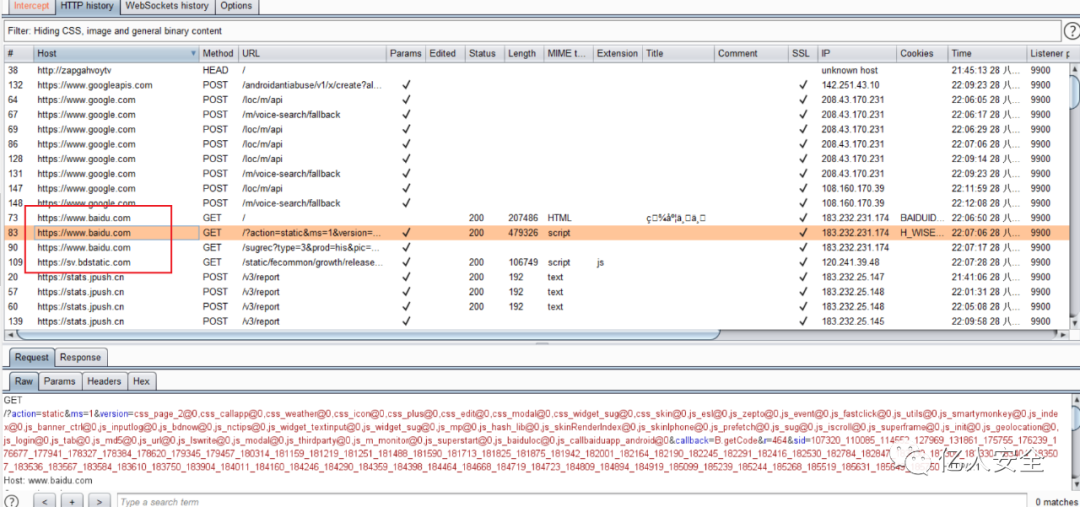Click the BAIDUID cookie cell
This screenshot has height=507, width=1080.
pos(922,218)
